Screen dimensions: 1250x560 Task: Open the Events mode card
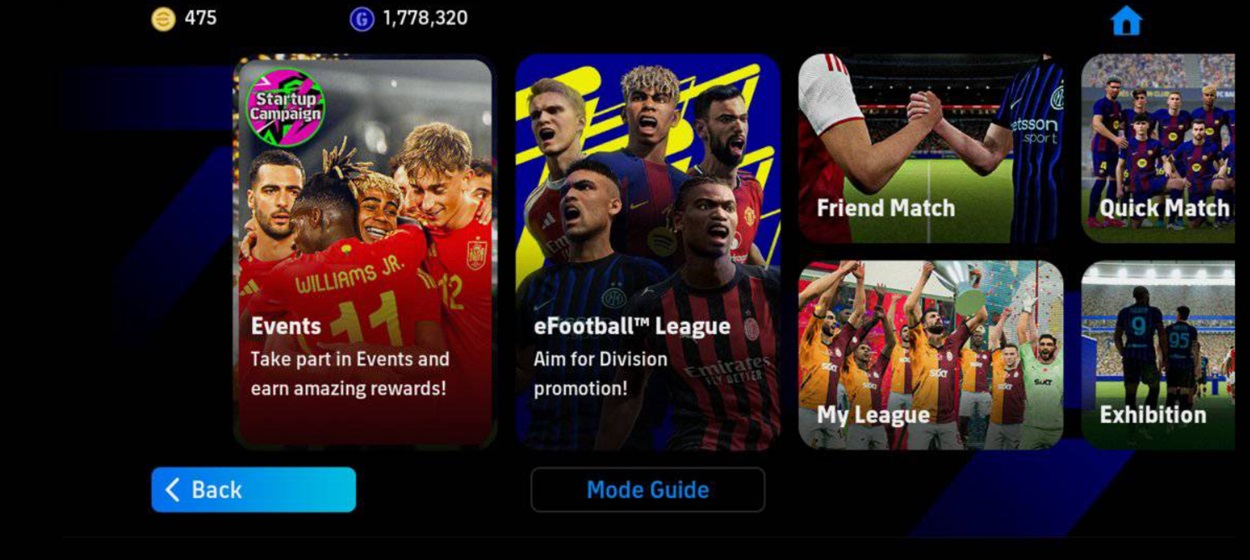(365, 252)
